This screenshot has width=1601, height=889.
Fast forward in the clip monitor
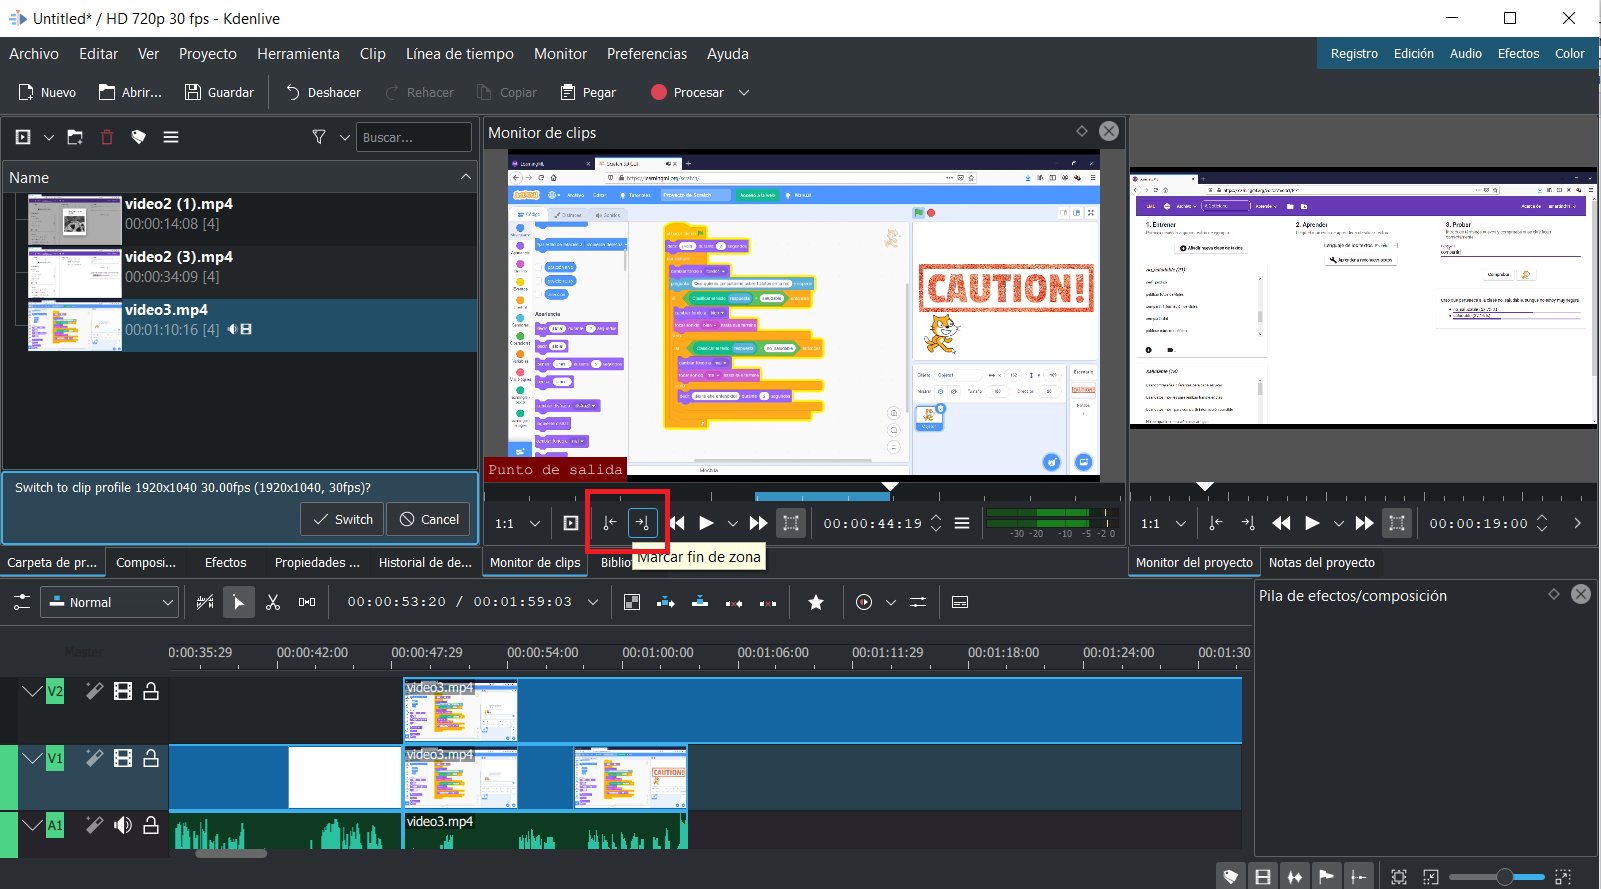[758, 523]
